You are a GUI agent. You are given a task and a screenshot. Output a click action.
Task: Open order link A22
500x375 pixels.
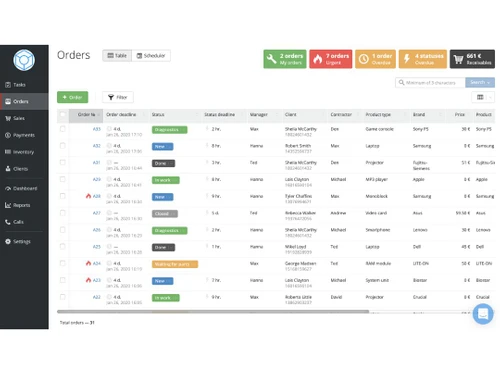[96, 297]
